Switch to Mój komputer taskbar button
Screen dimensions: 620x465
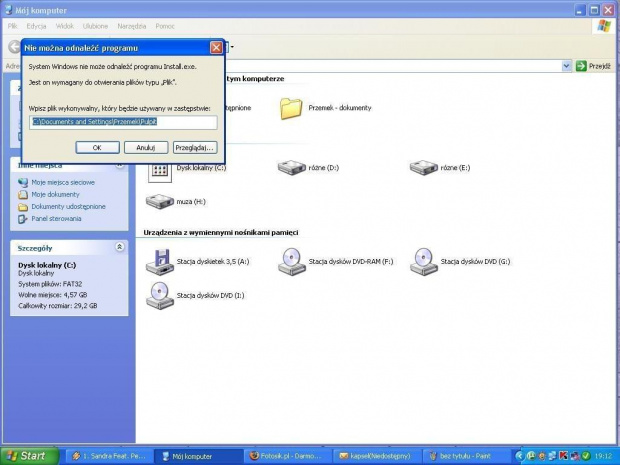pyautogui.click(x=198, y=456)
